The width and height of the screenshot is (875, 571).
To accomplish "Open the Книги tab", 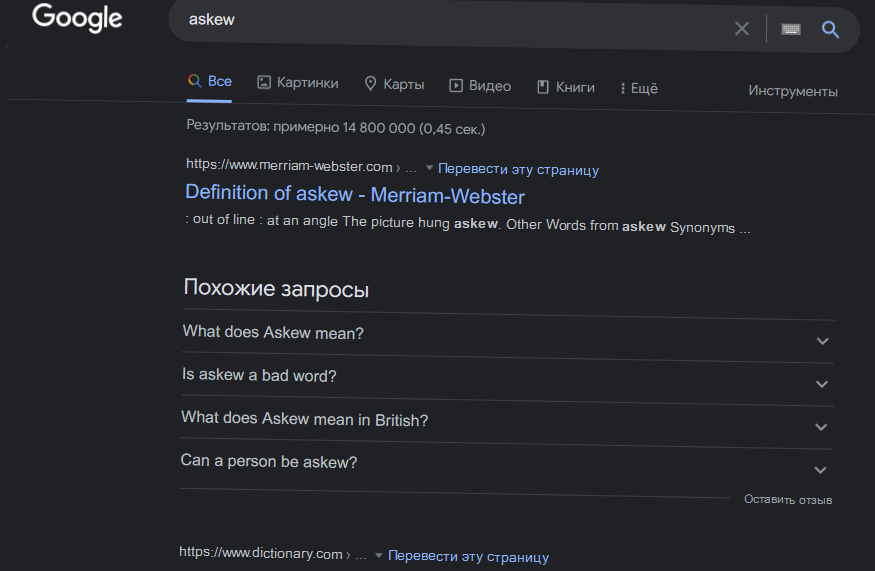I will [x=566, y=87].
